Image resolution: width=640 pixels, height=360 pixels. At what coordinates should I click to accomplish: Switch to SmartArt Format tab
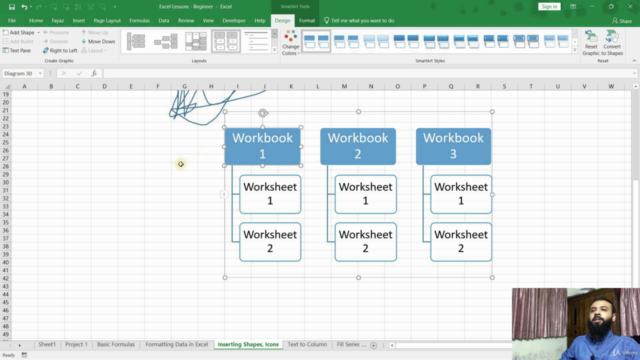click(x=307, y=20)
